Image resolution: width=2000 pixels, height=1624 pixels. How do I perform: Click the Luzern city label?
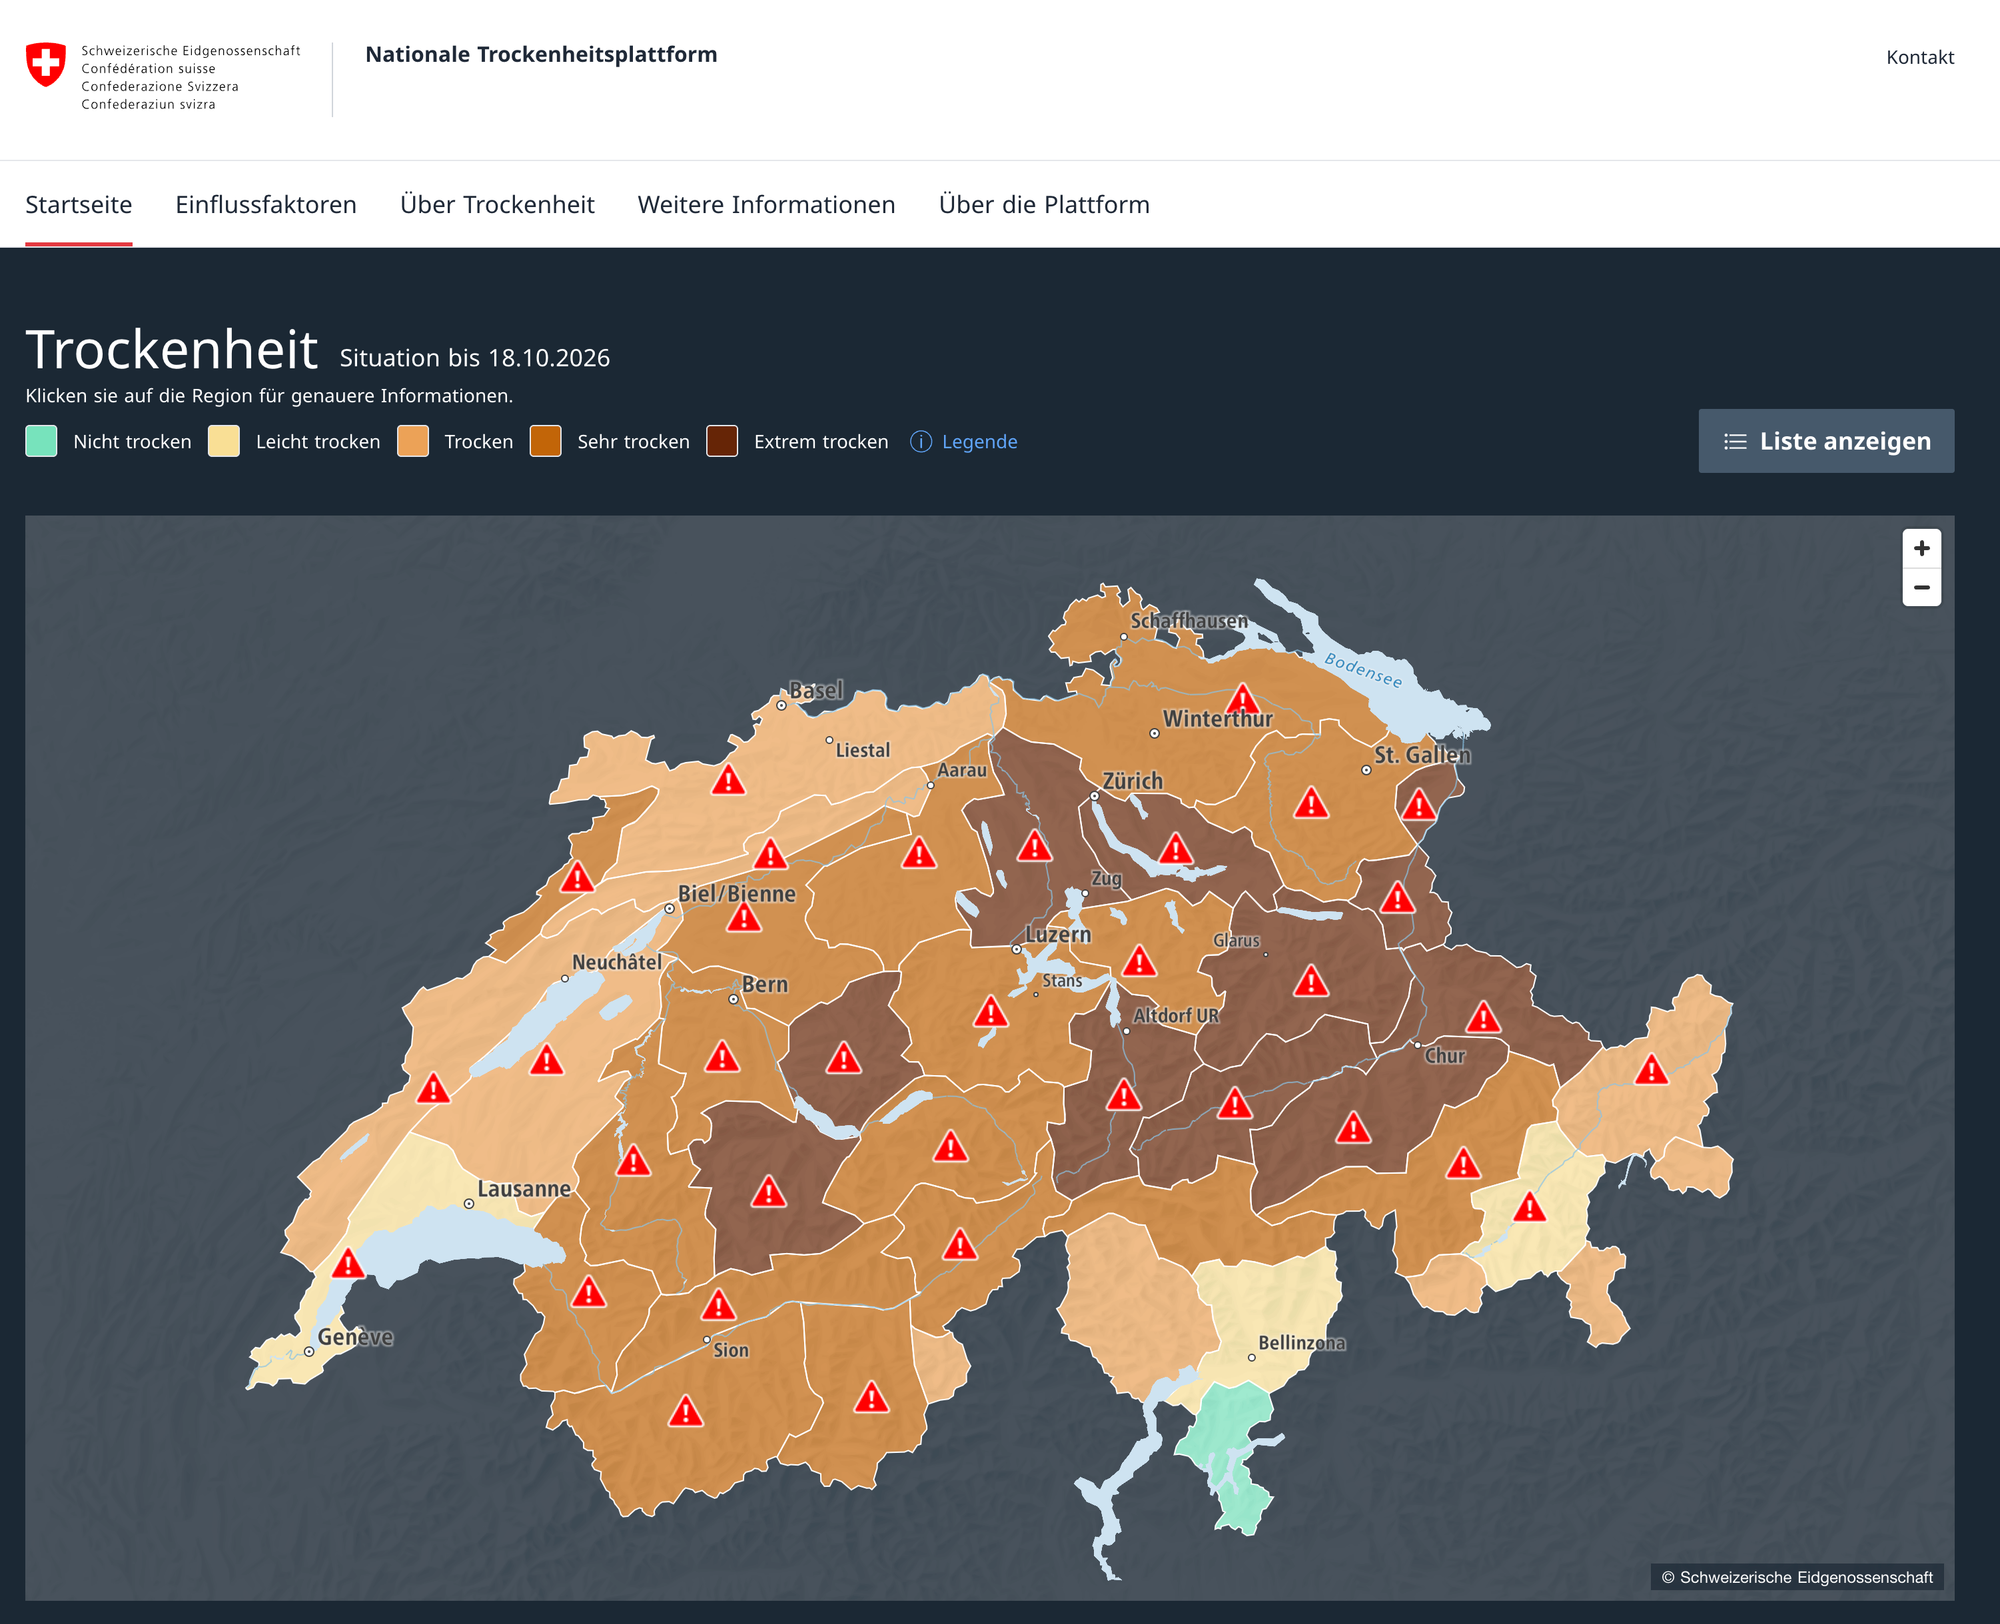click(1058, 935)
